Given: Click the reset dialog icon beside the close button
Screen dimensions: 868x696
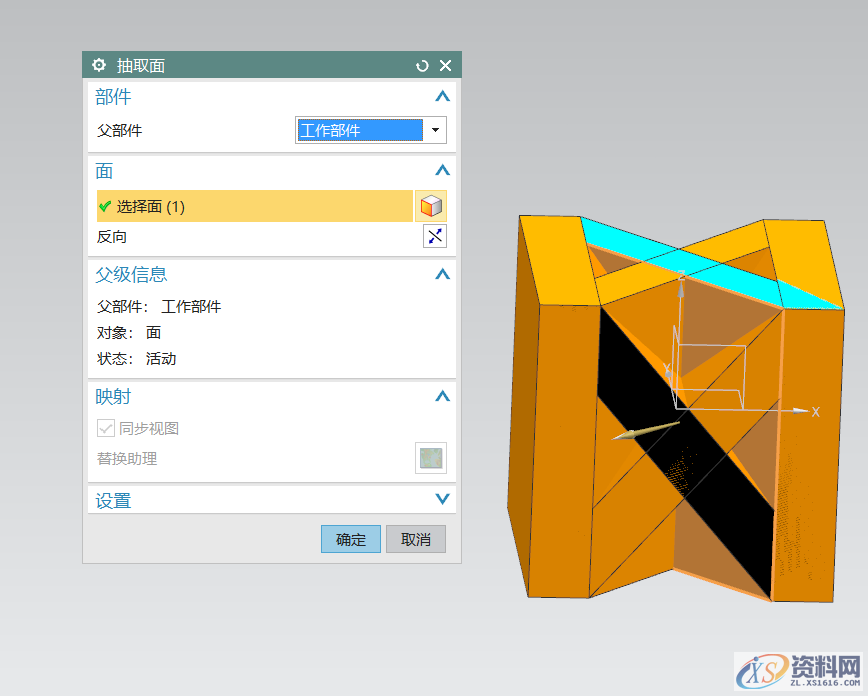Looking at the screenshot, I should 421,64.
